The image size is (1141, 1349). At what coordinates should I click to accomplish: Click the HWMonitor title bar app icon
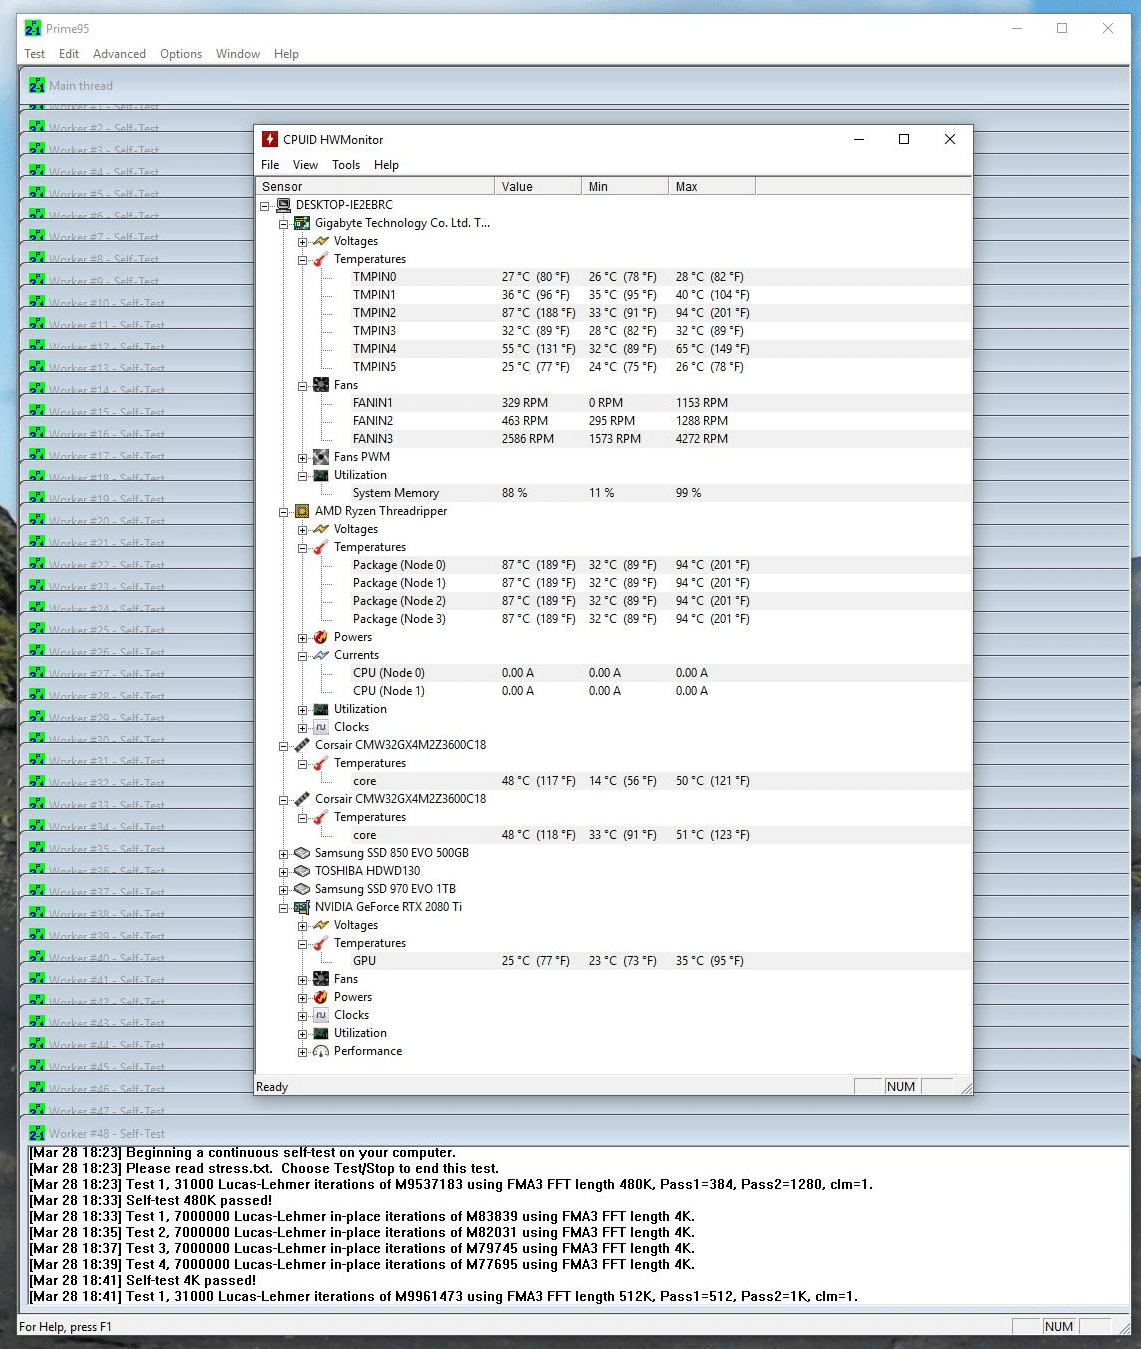[269, 139]
